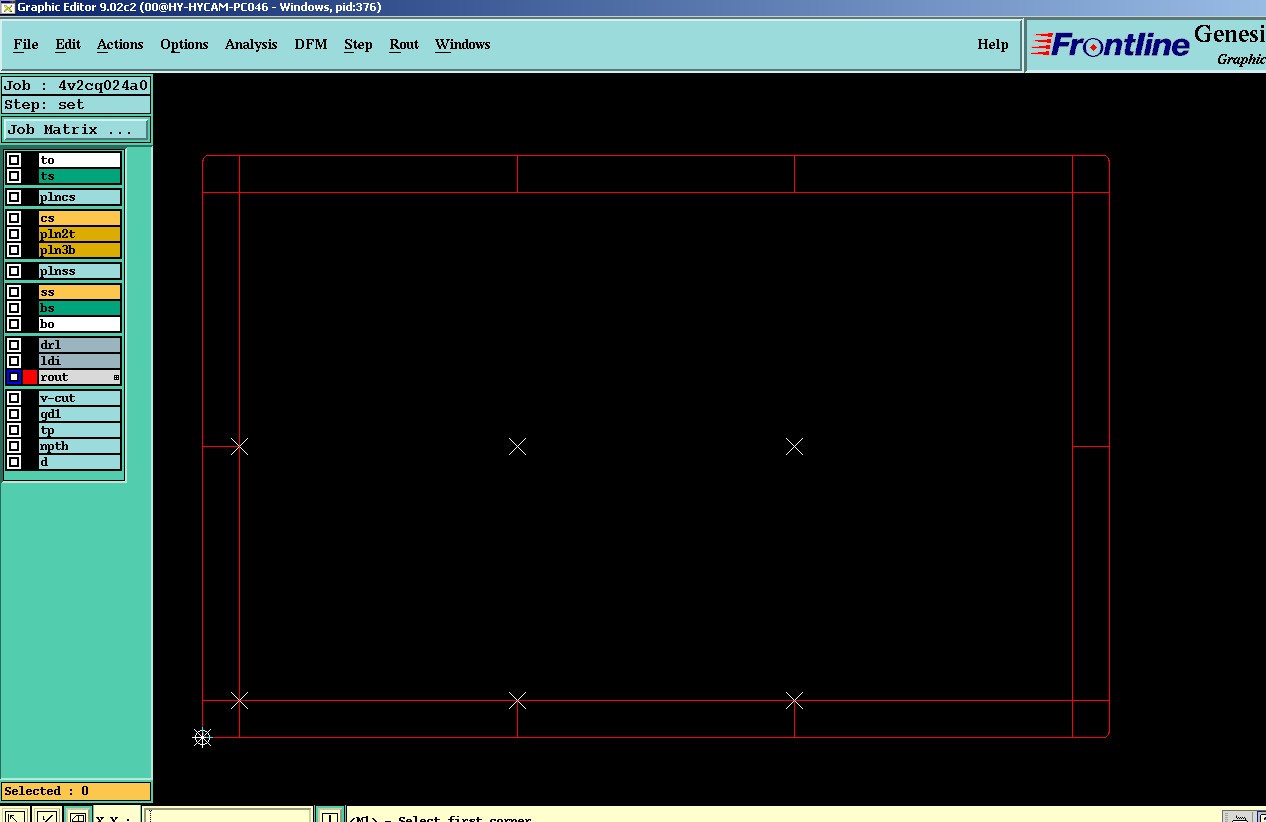The width and height of the screenshot is (1266, 822).
Task: Open the Options menu
Action: pos(184,44)
